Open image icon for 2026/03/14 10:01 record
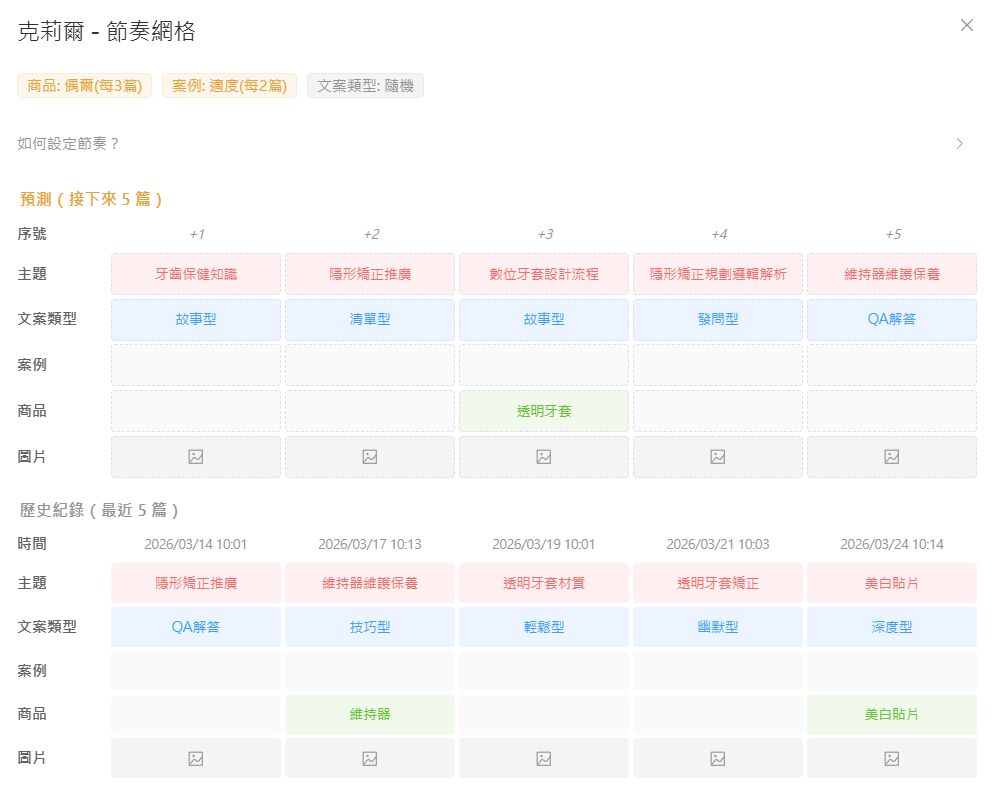Screen dimensions: 996x800 coord(196,759)
